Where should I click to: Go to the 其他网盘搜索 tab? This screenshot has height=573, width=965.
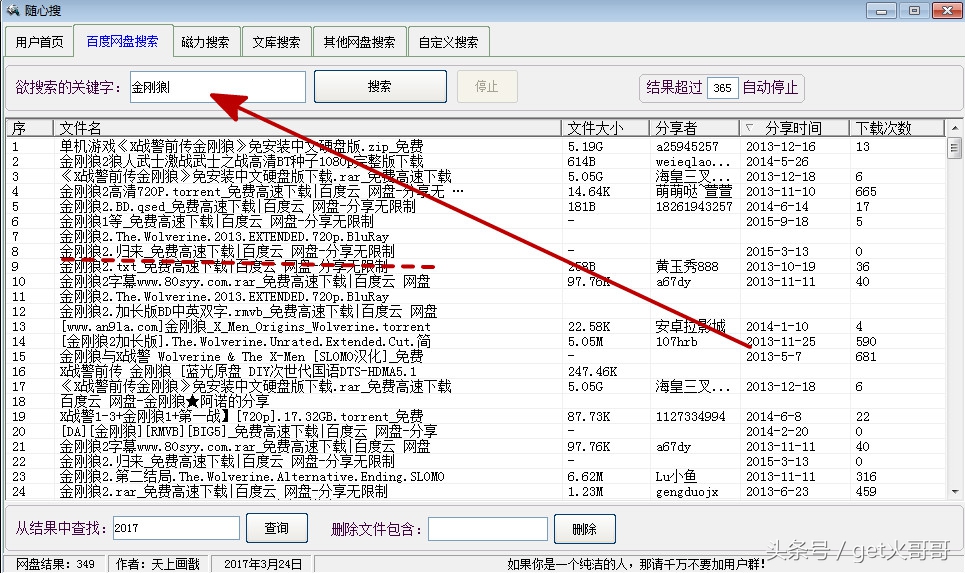coord(359,42)
